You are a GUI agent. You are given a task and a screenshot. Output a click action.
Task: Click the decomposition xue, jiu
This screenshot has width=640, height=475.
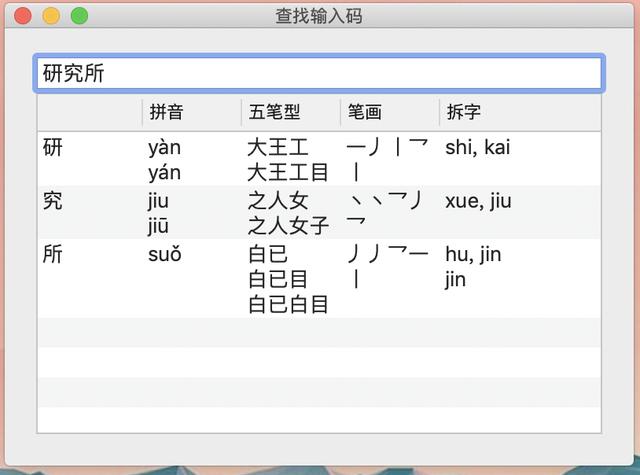(x=478, y=201)
